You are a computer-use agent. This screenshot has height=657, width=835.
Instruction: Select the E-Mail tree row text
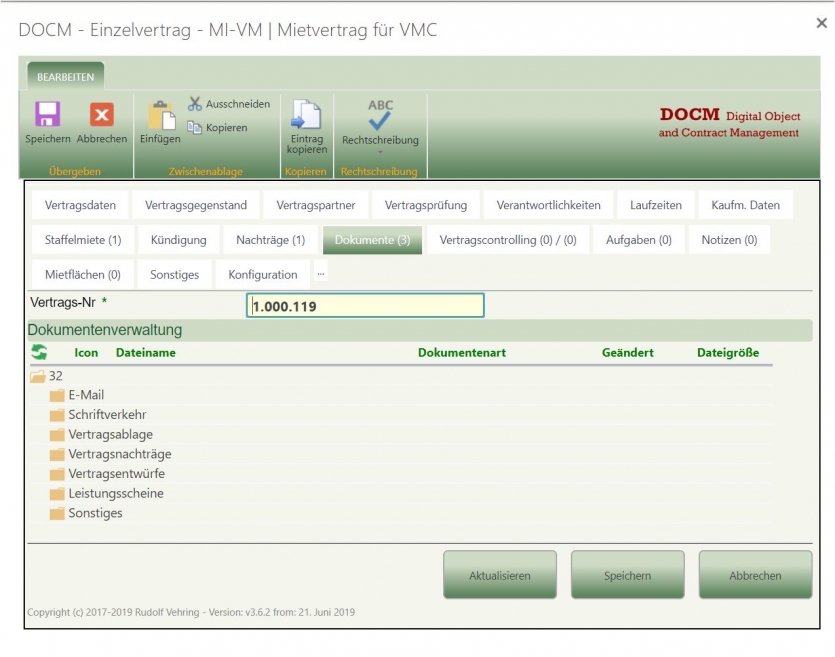tap(86, 395)
